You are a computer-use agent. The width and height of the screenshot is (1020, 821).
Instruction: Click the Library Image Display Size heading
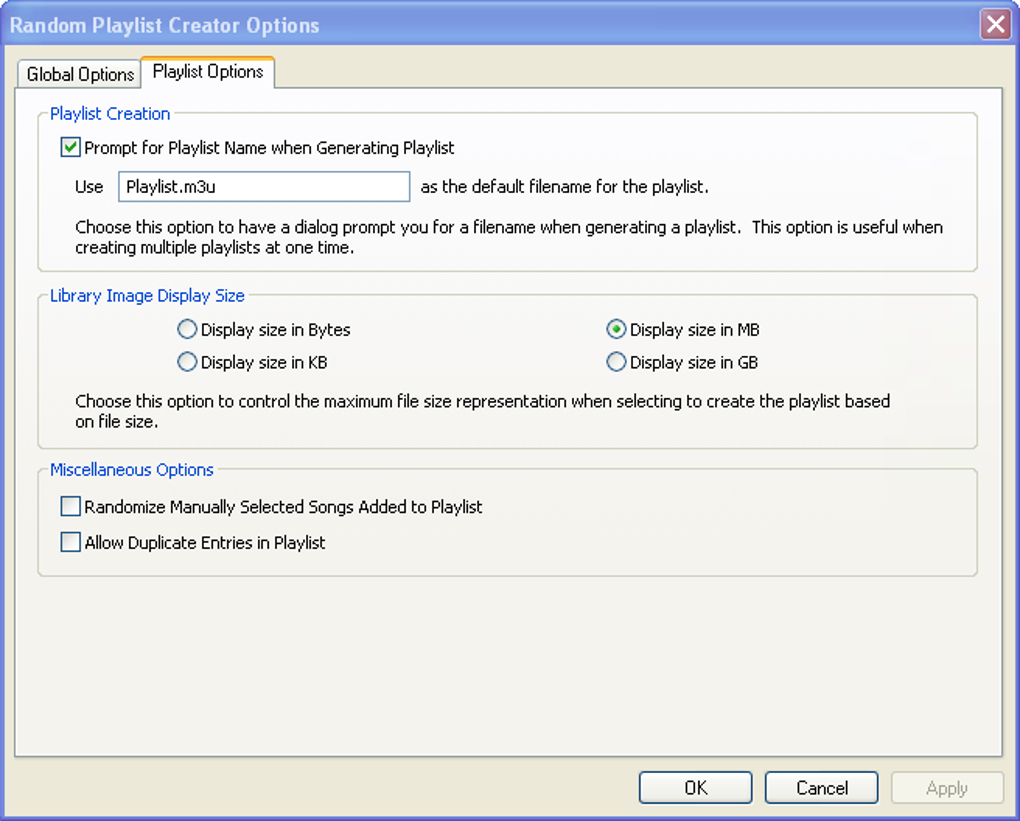click(x=147, y=296)
